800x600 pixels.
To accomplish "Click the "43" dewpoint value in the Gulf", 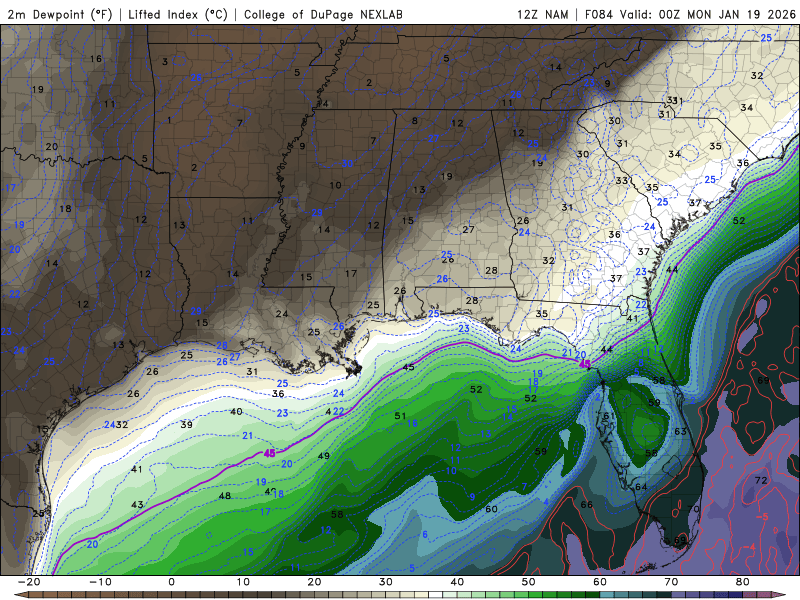I will click(x=137, y=505).
